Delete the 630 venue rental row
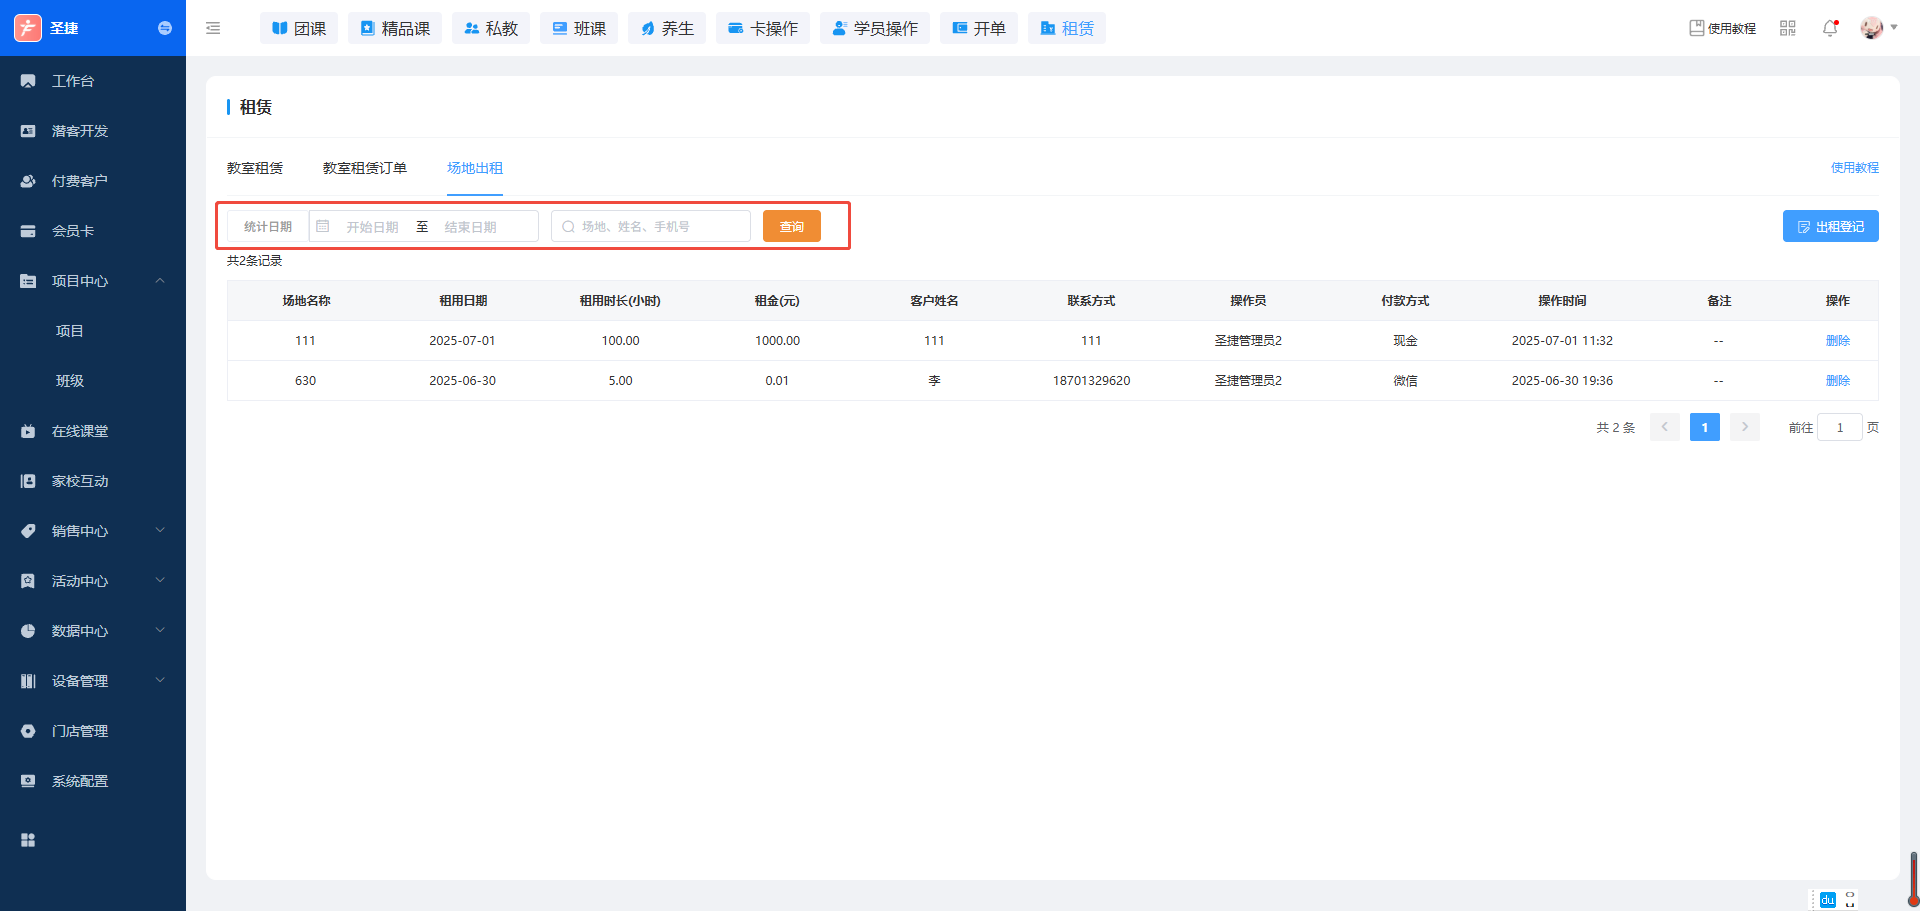 [1837, 381]
